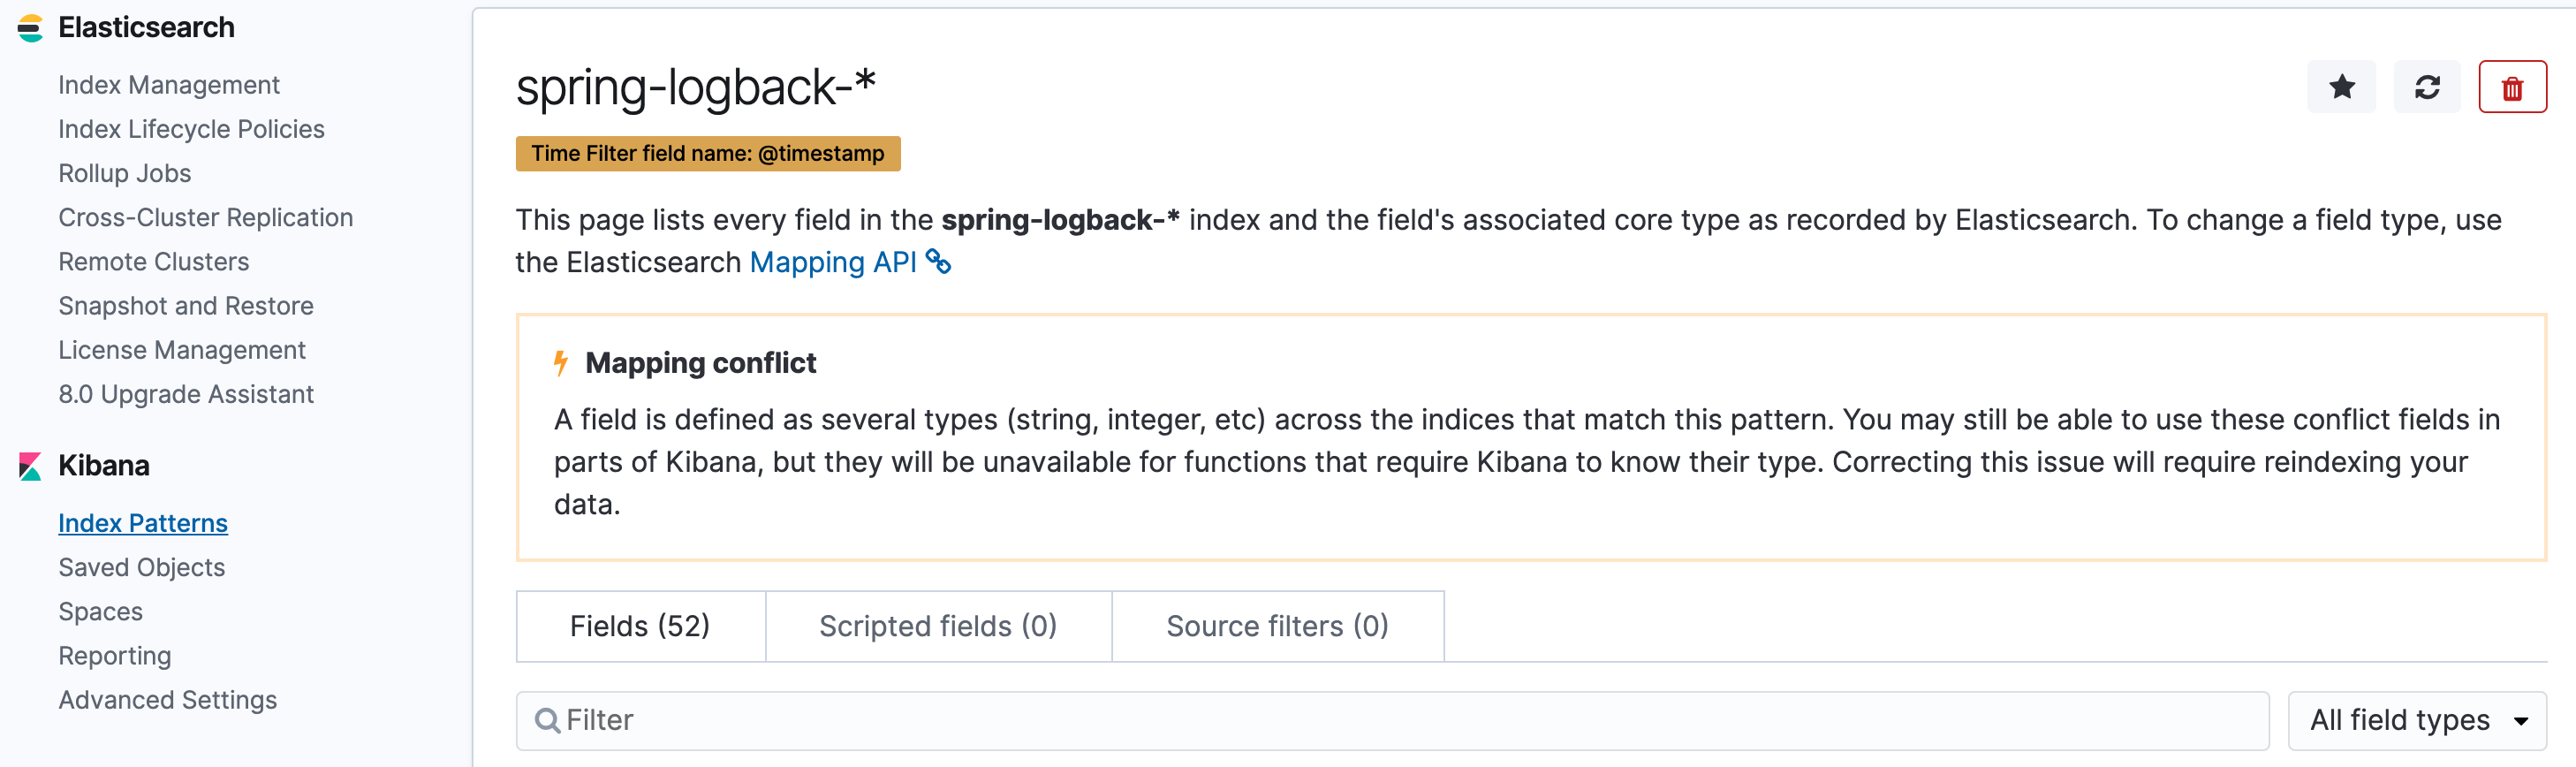Click the magnifier icon in Filter box

point(547,720)
